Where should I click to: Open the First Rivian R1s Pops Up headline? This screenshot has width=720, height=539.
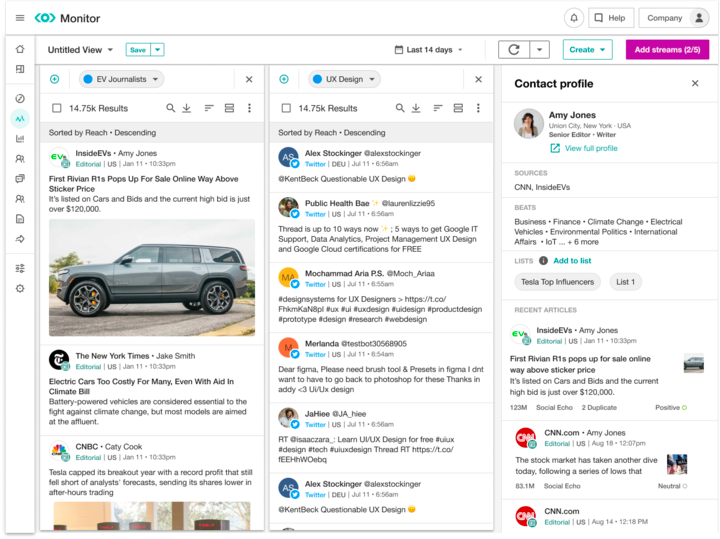tap(143, 184)
